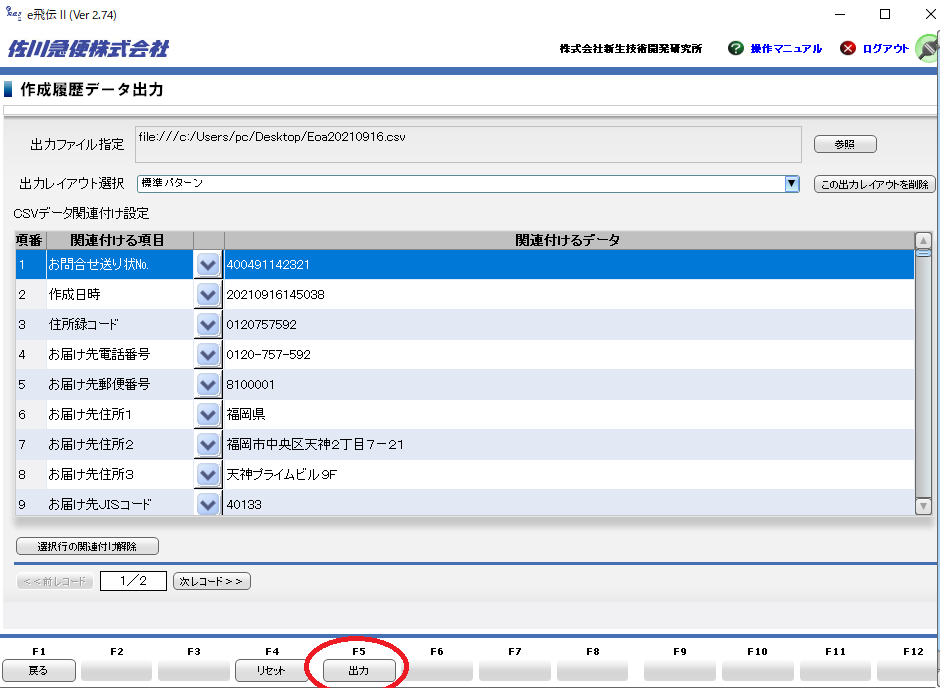The width and height of the screenshot is (940, 688).
Task: Expand dropdown for 住所録コード row
Action: tap(208, 325)
